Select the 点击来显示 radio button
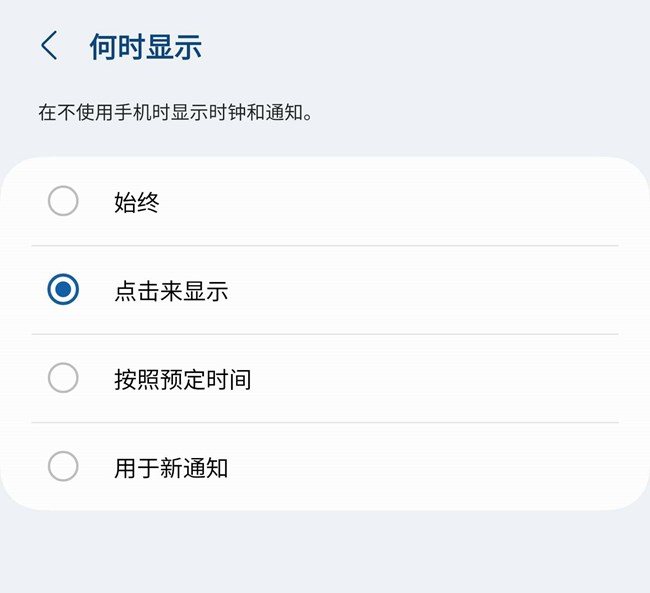 click(63, 291)
